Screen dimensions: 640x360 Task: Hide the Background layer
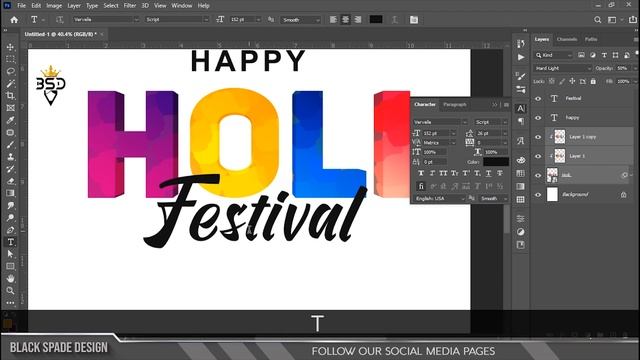click(x=538, y=195)
